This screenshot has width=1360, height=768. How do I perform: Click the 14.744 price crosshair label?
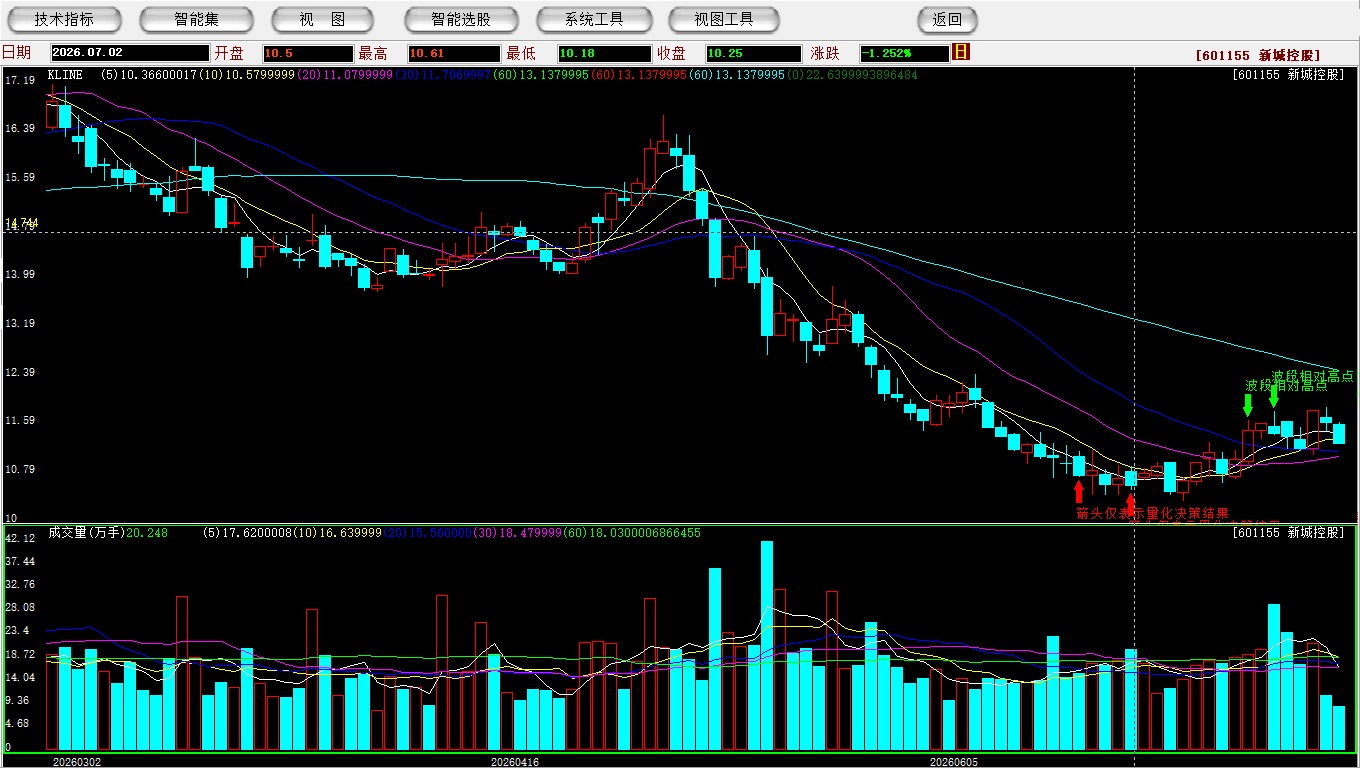click(22, 223)
